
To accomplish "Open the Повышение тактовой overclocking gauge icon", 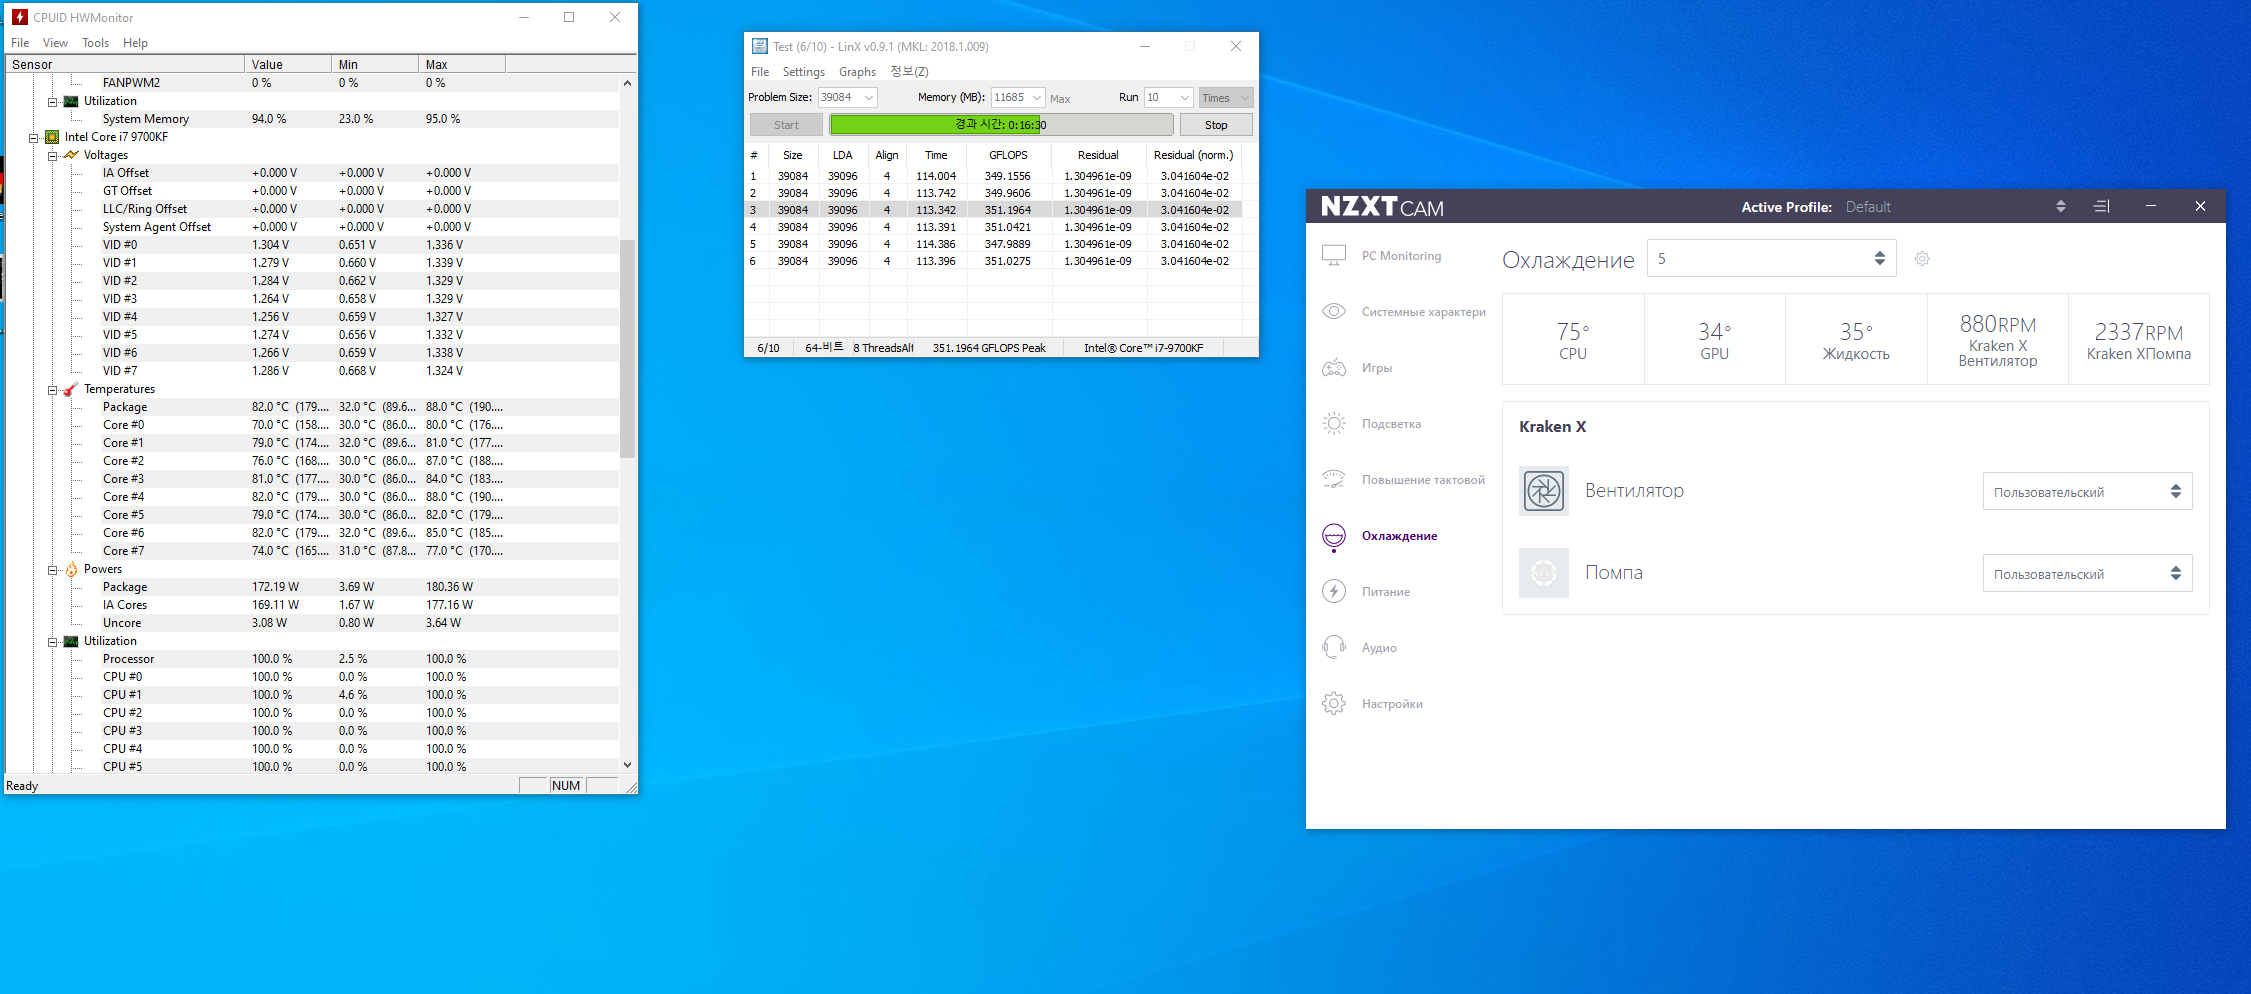I will point(1334,479).
